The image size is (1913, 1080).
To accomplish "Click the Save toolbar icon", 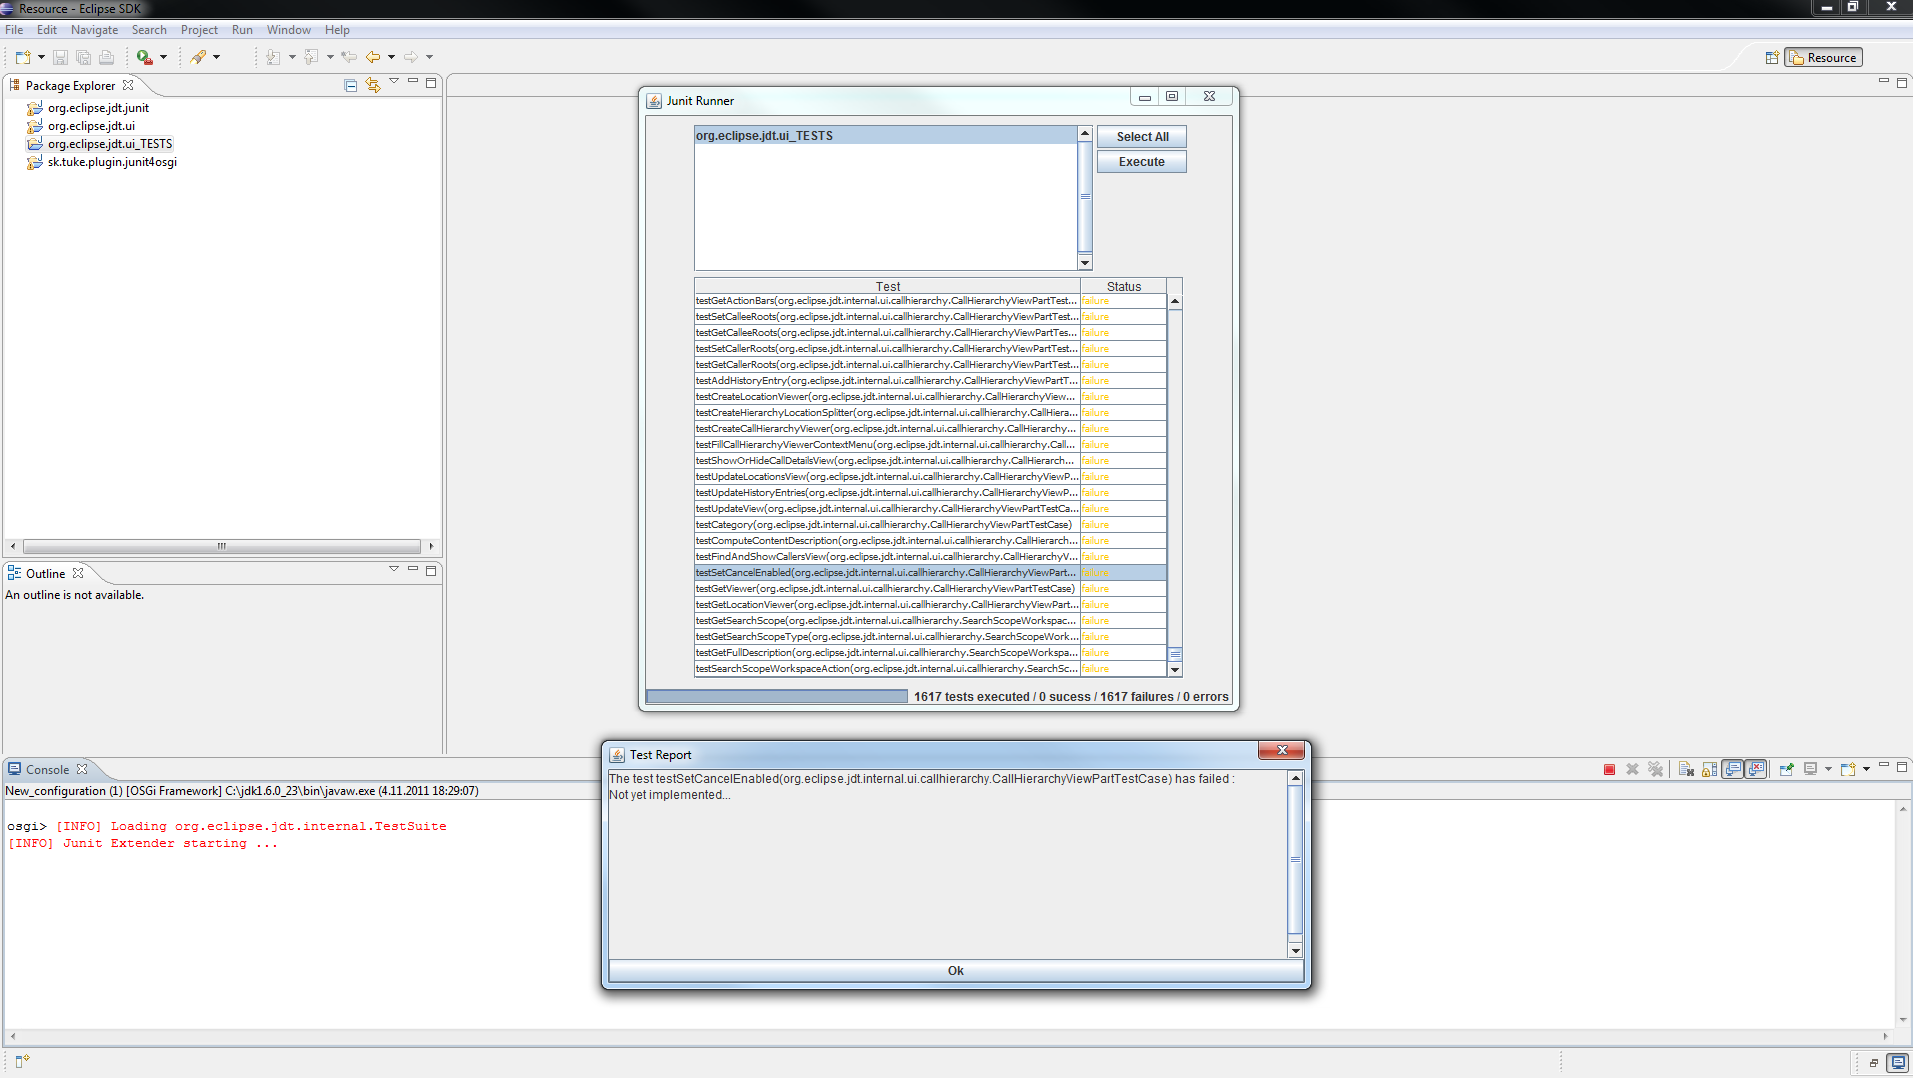I will pyautogui.click(x=60, y=57).
